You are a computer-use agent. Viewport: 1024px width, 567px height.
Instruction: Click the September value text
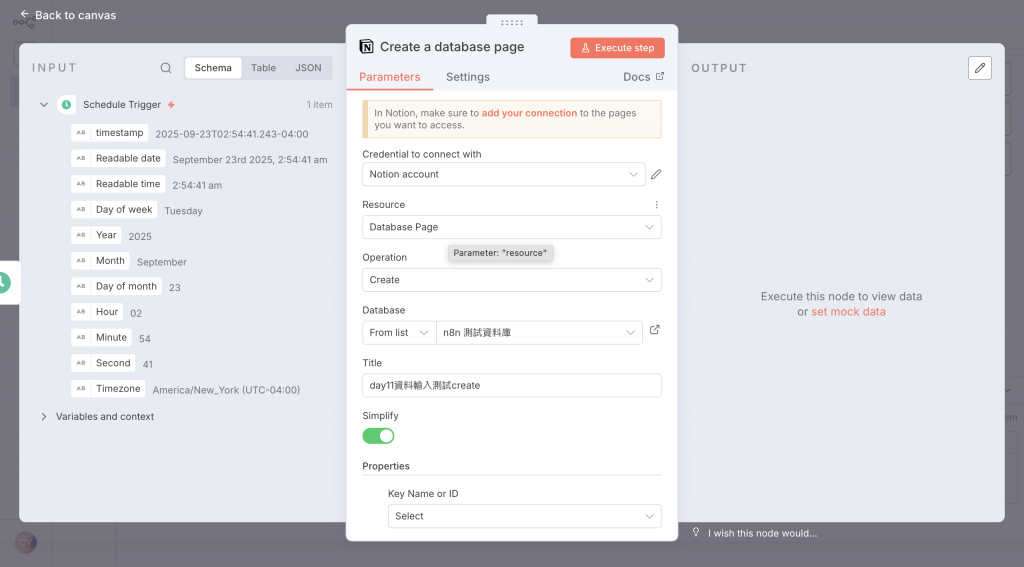(x=161, y=262)
